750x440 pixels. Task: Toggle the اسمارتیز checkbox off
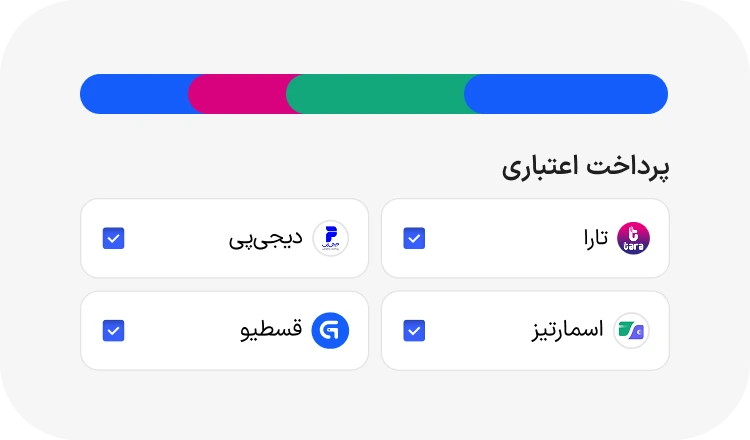414,330
